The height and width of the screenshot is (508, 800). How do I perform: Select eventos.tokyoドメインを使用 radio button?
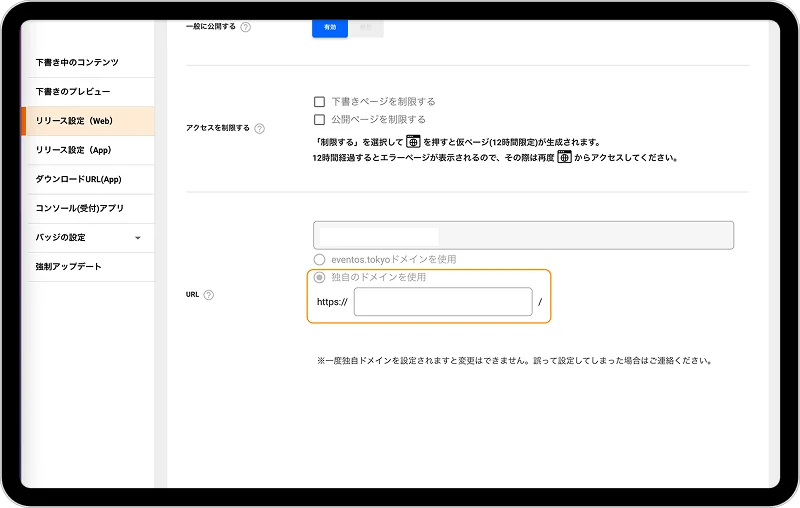(x=320, y=259)
